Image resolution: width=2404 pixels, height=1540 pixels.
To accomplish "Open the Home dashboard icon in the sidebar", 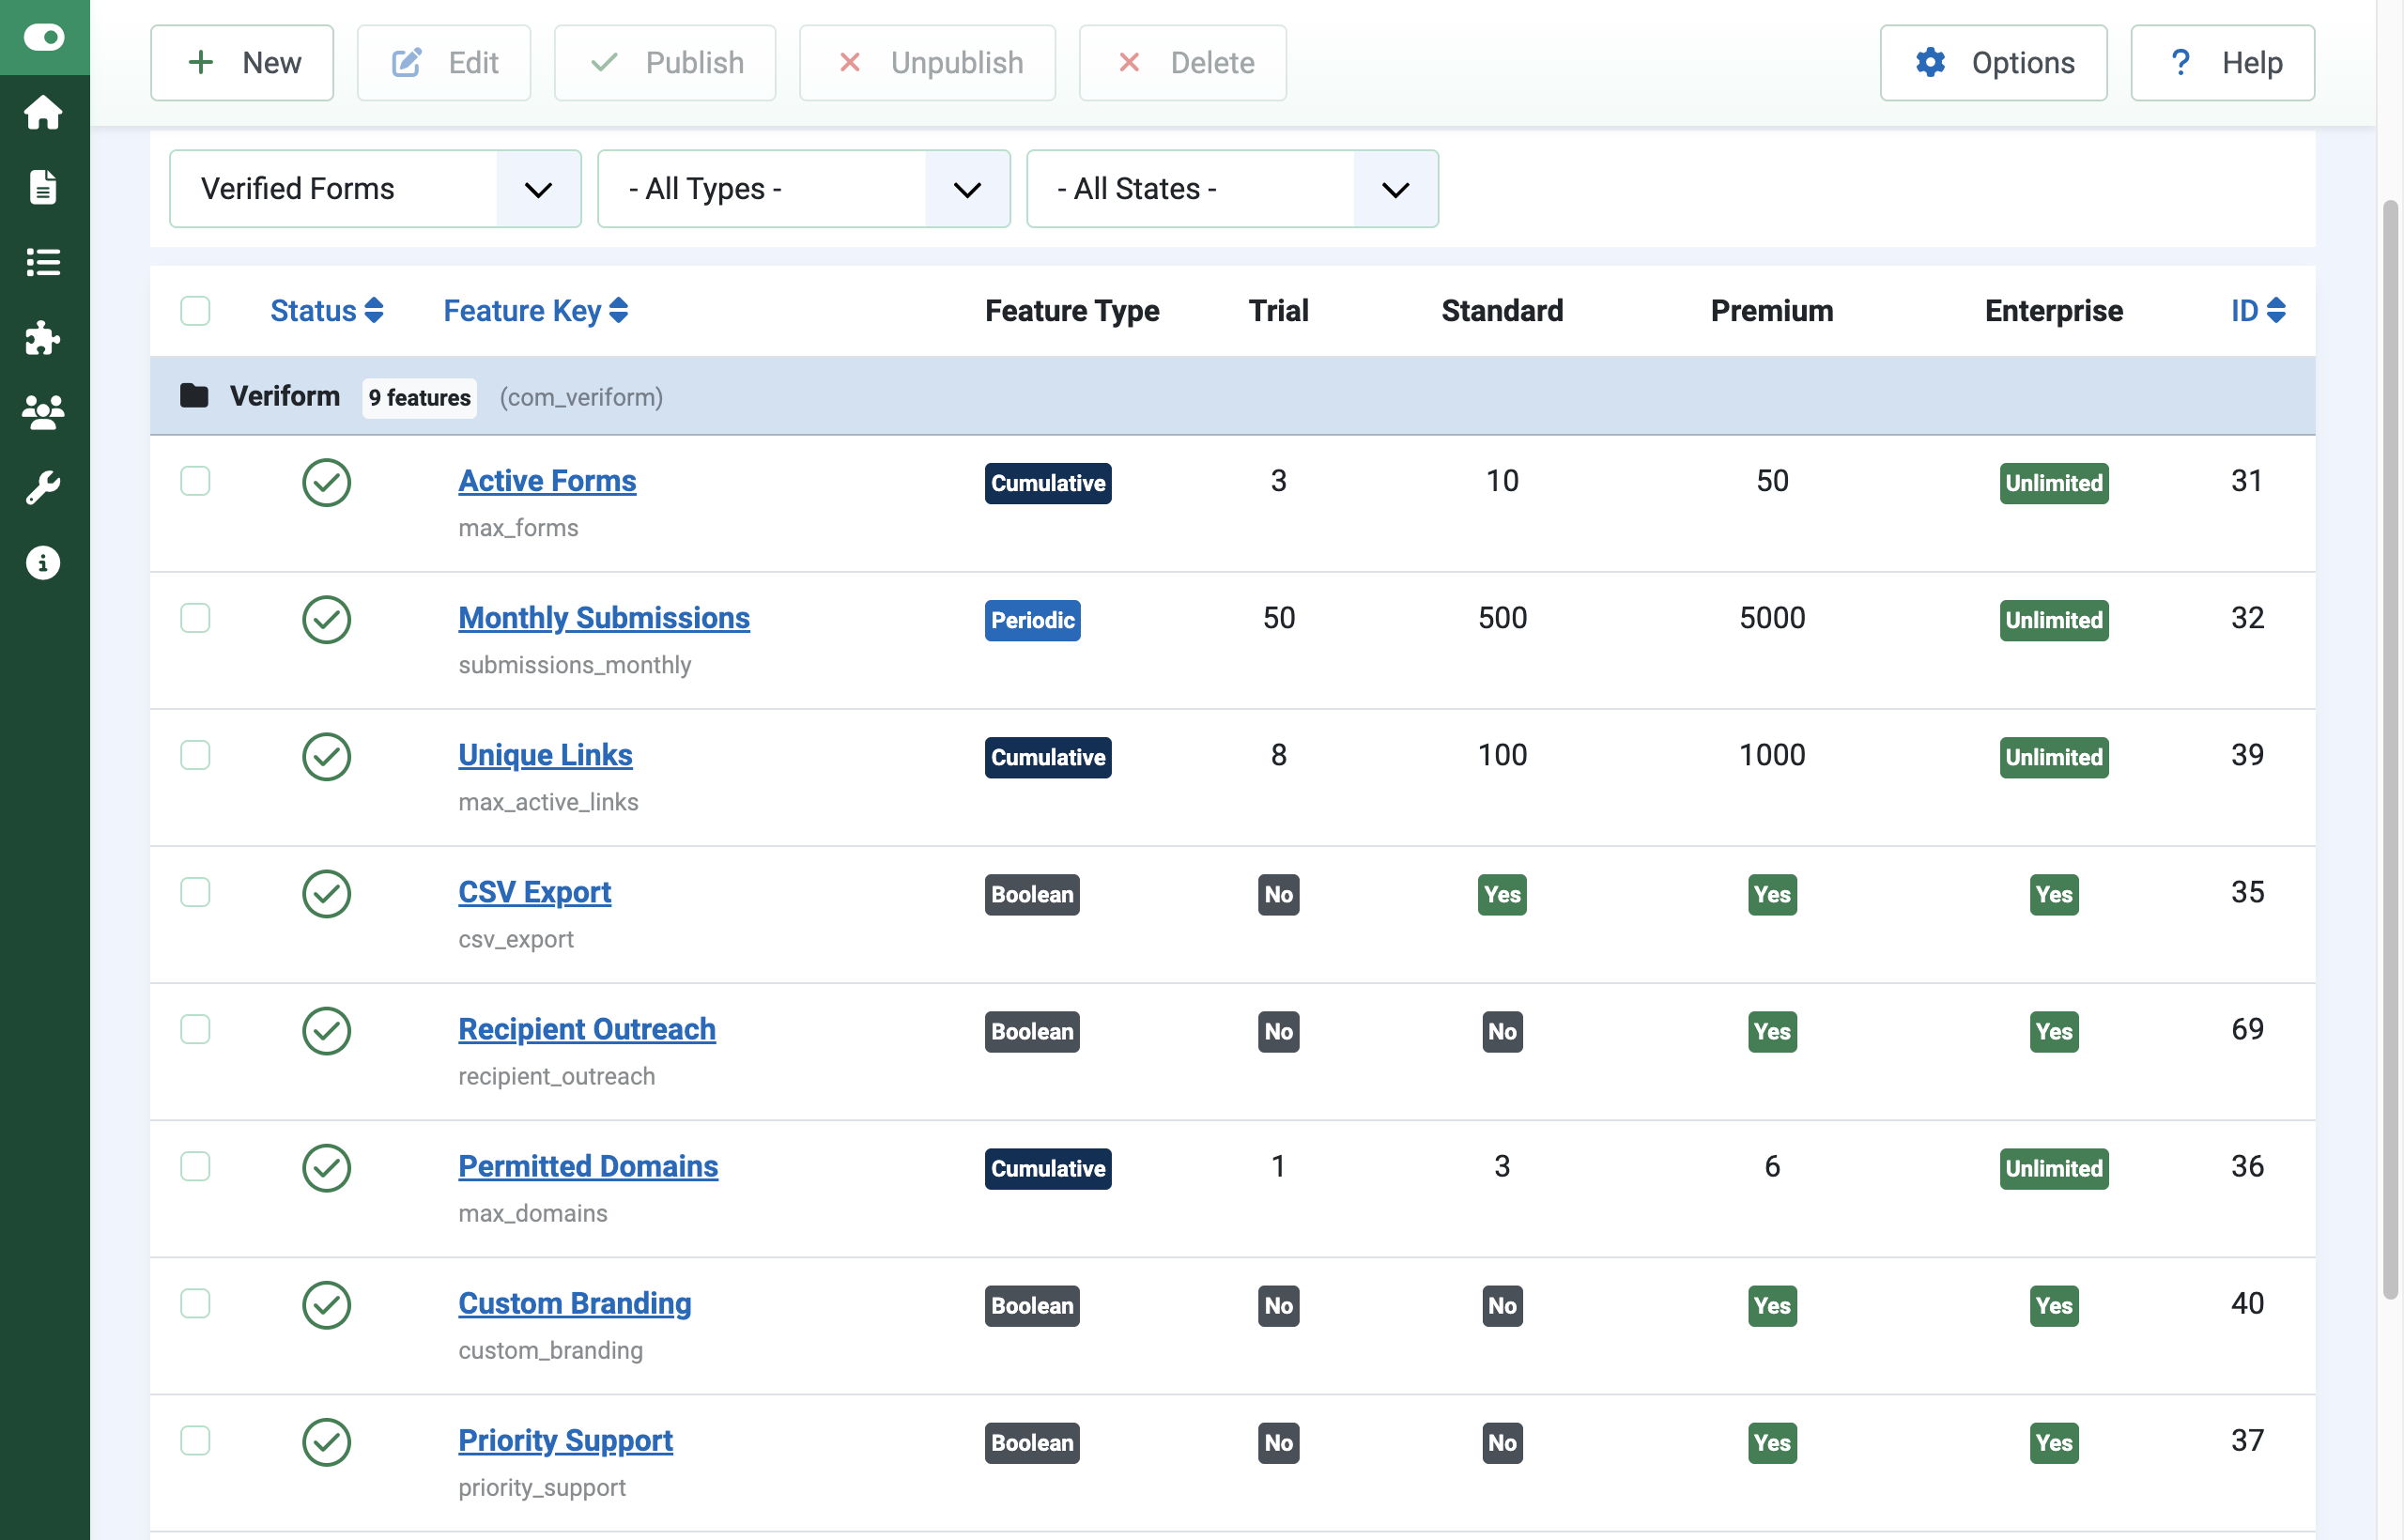I will point(44,112).
